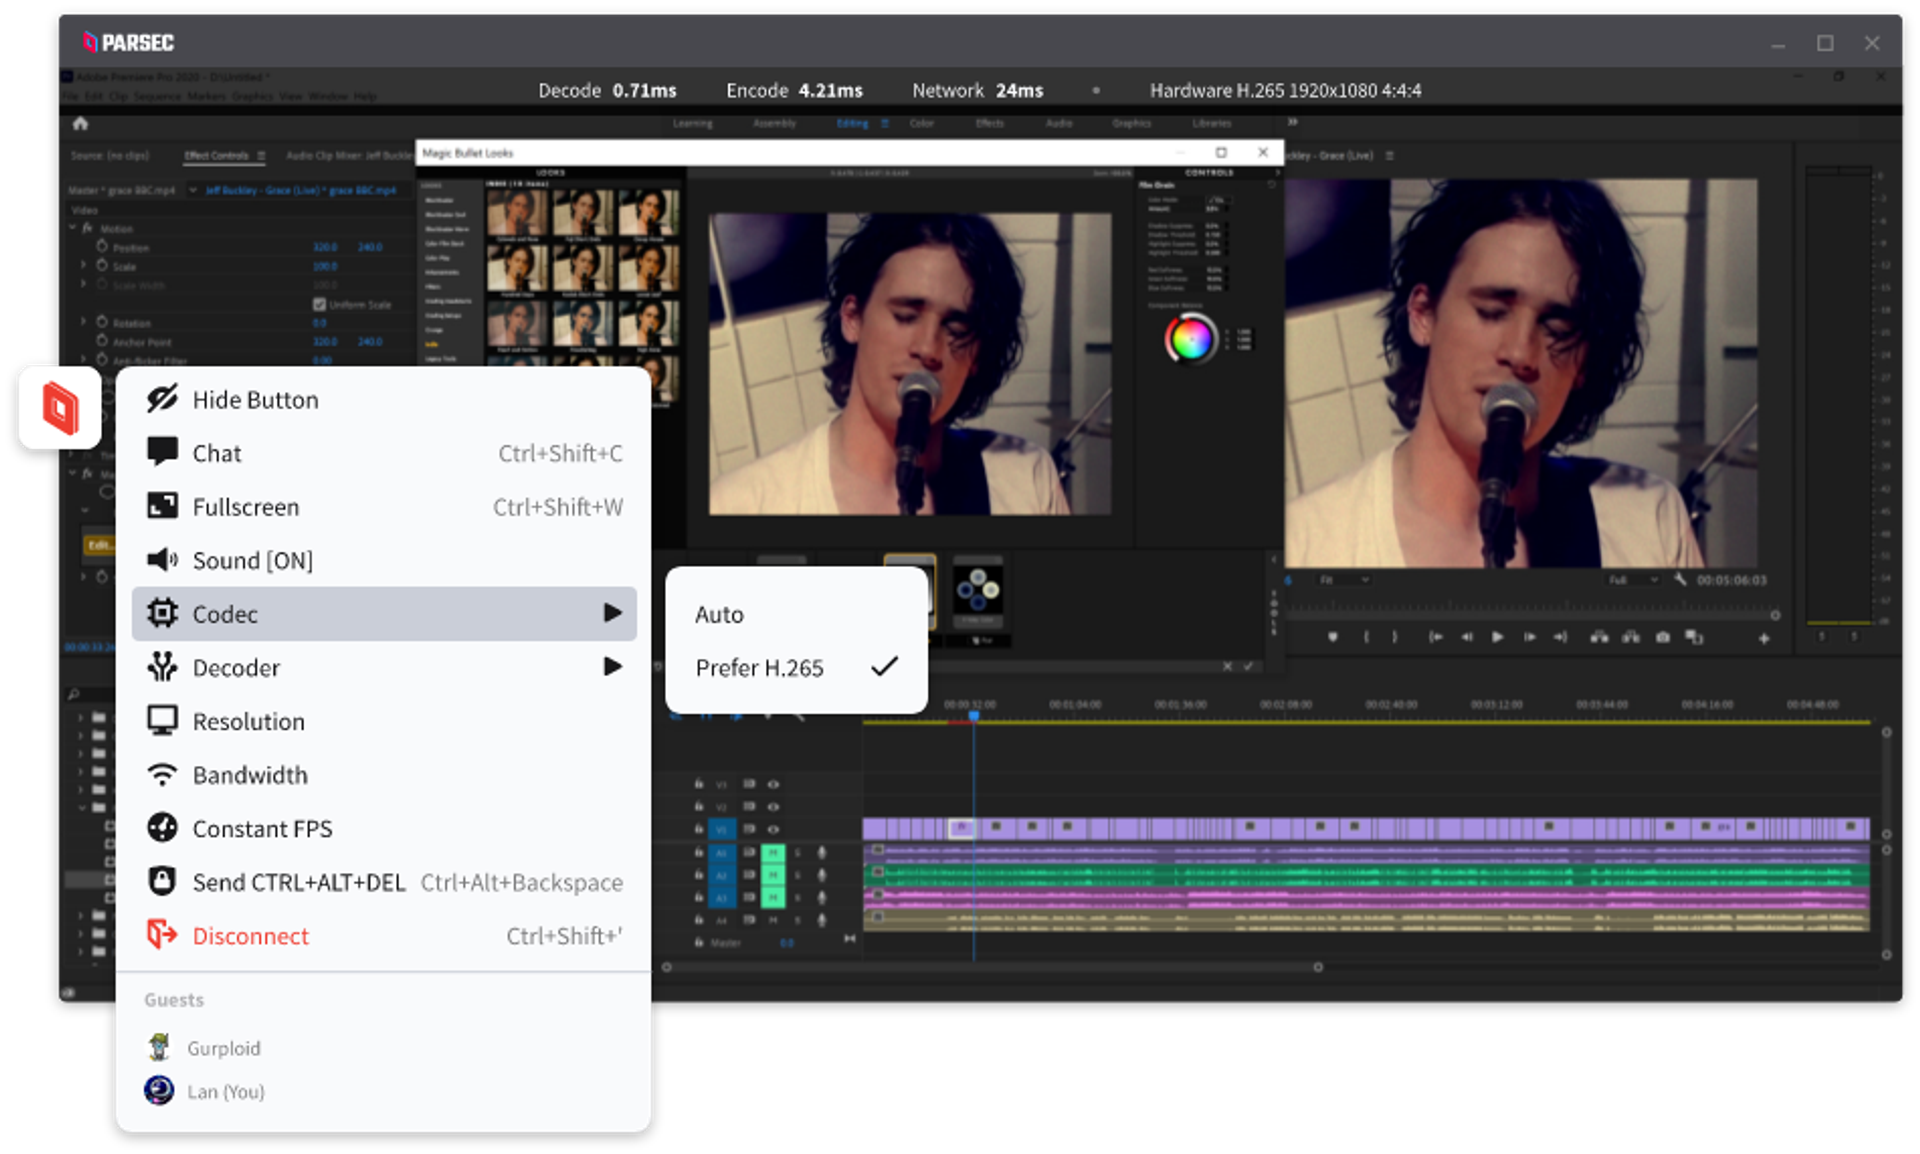Image resolution: width=1920 pixels, height=1154 pixels.
Task: Switch to the Effect Controls tab
Action: click(216, 155)
